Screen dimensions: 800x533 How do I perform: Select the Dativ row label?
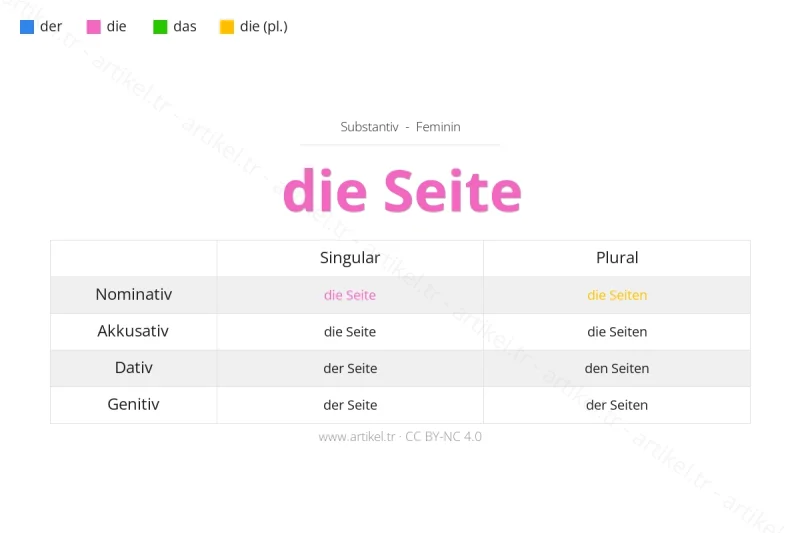click(x=134, y=368)
